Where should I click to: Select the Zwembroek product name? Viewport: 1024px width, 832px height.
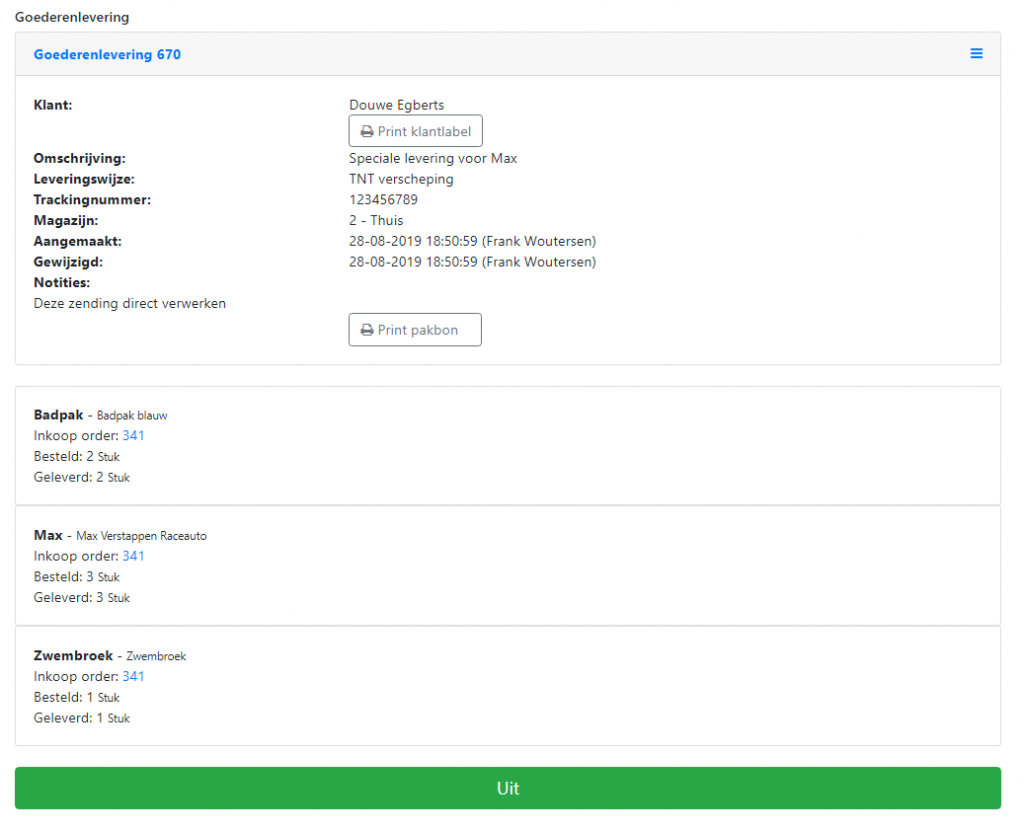point(73,655)
